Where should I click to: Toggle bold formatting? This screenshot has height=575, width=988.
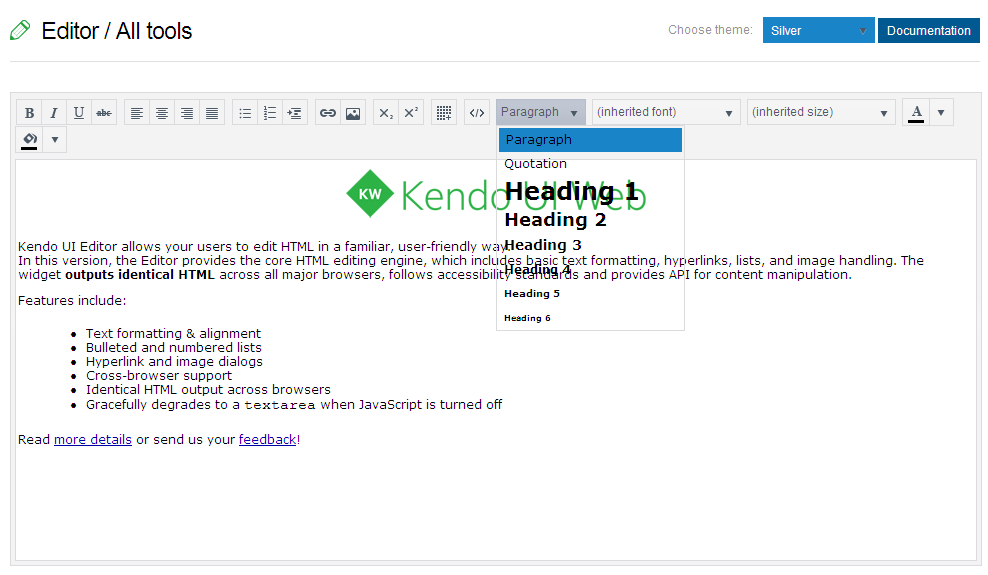[x=29, y=113]
